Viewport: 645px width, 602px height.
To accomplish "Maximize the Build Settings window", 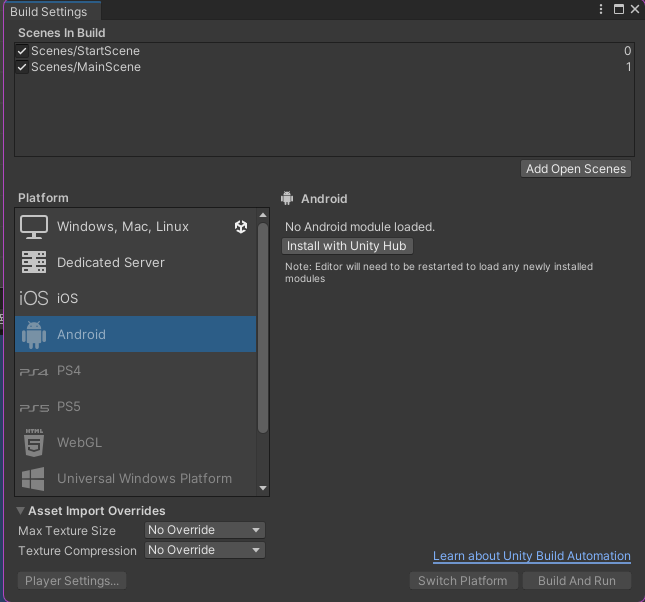I will point(619,9).
